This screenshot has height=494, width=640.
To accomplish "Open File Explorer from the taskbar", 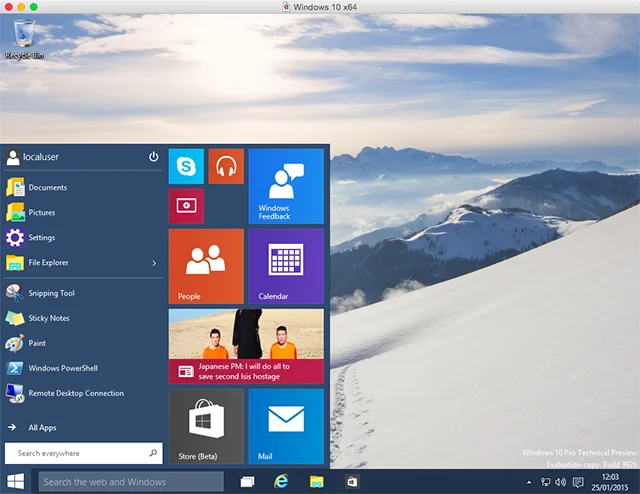I will coord(316,482).
